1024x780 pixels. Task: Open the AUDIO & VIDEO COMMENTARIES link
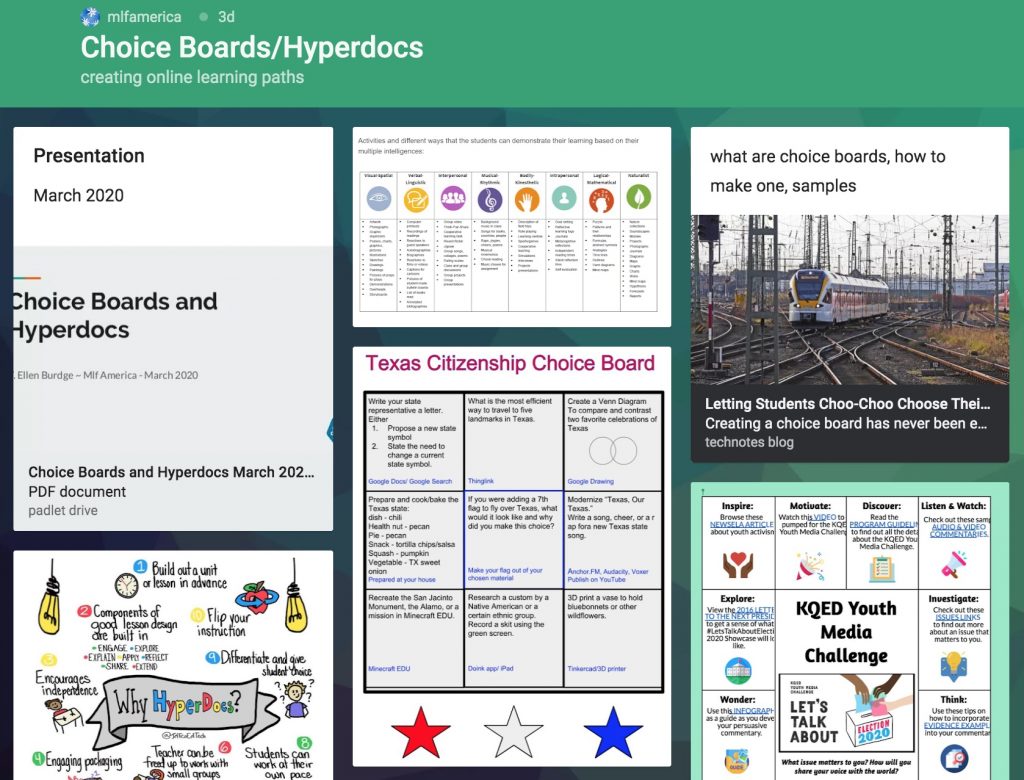958,530
